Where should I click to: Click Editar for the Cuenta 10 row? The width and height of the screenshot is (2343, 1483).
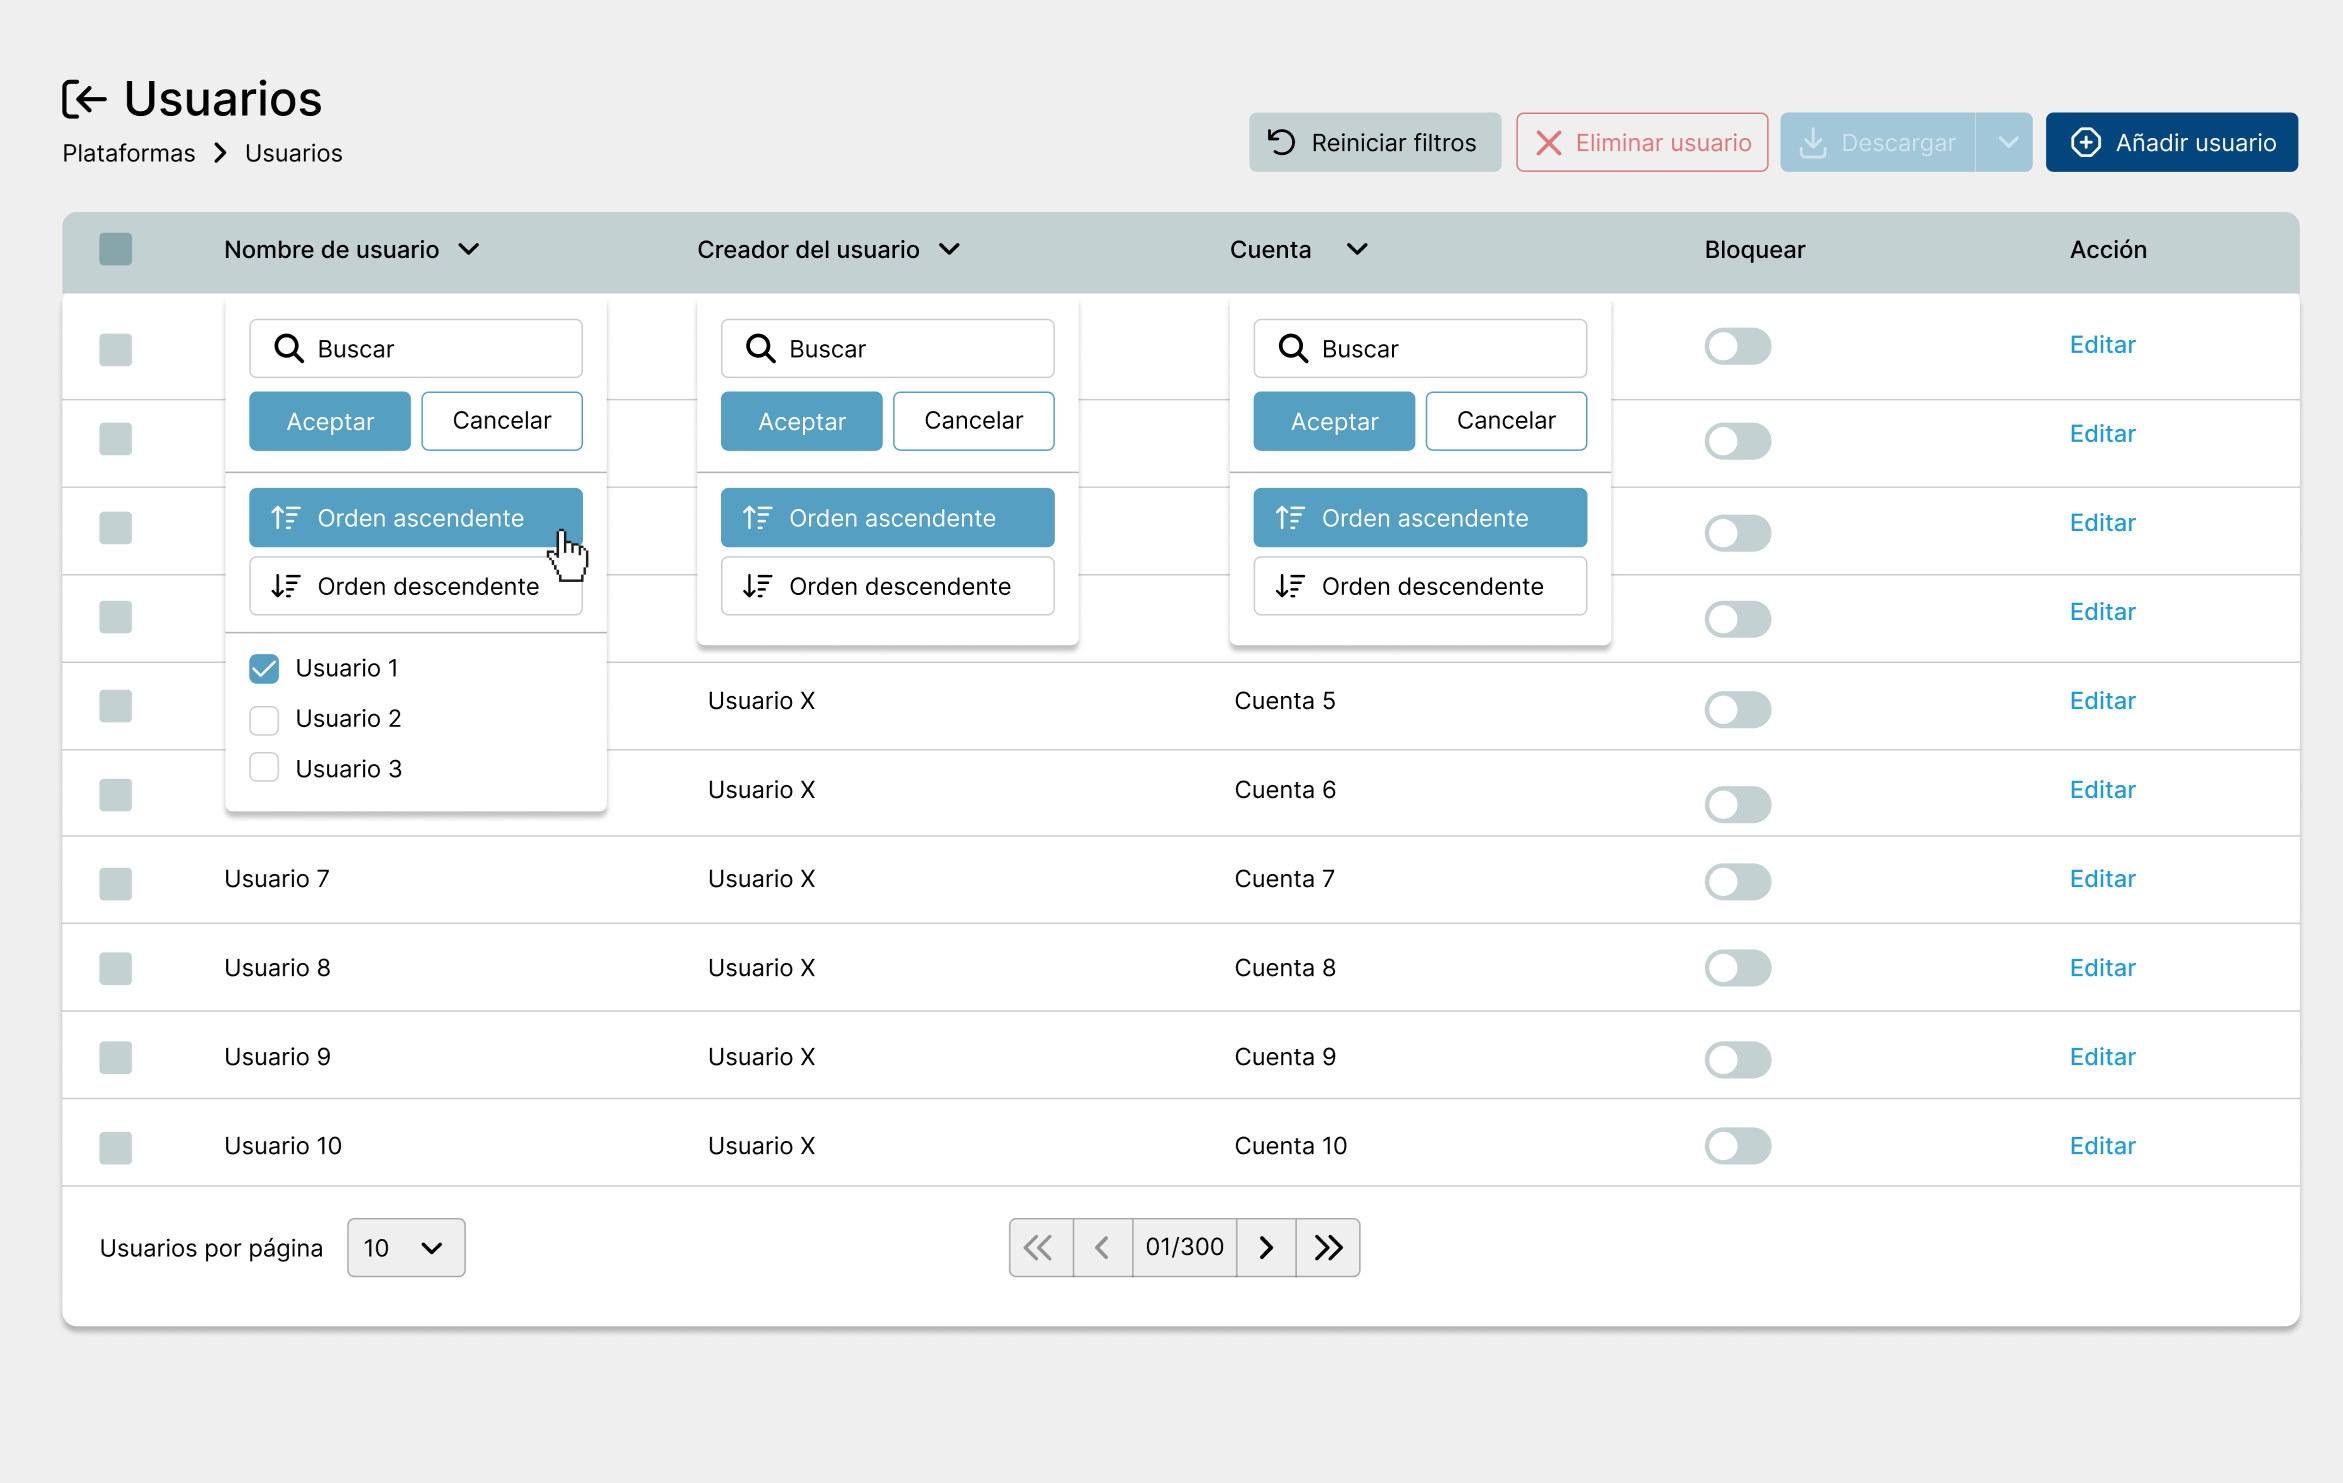2102,1146
